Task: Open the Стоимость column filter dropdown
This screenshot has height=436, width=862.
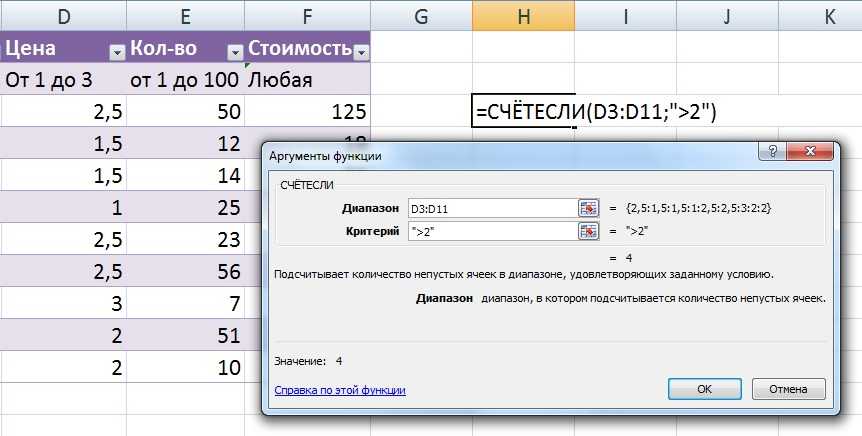Action: click(x=361, y=52)
